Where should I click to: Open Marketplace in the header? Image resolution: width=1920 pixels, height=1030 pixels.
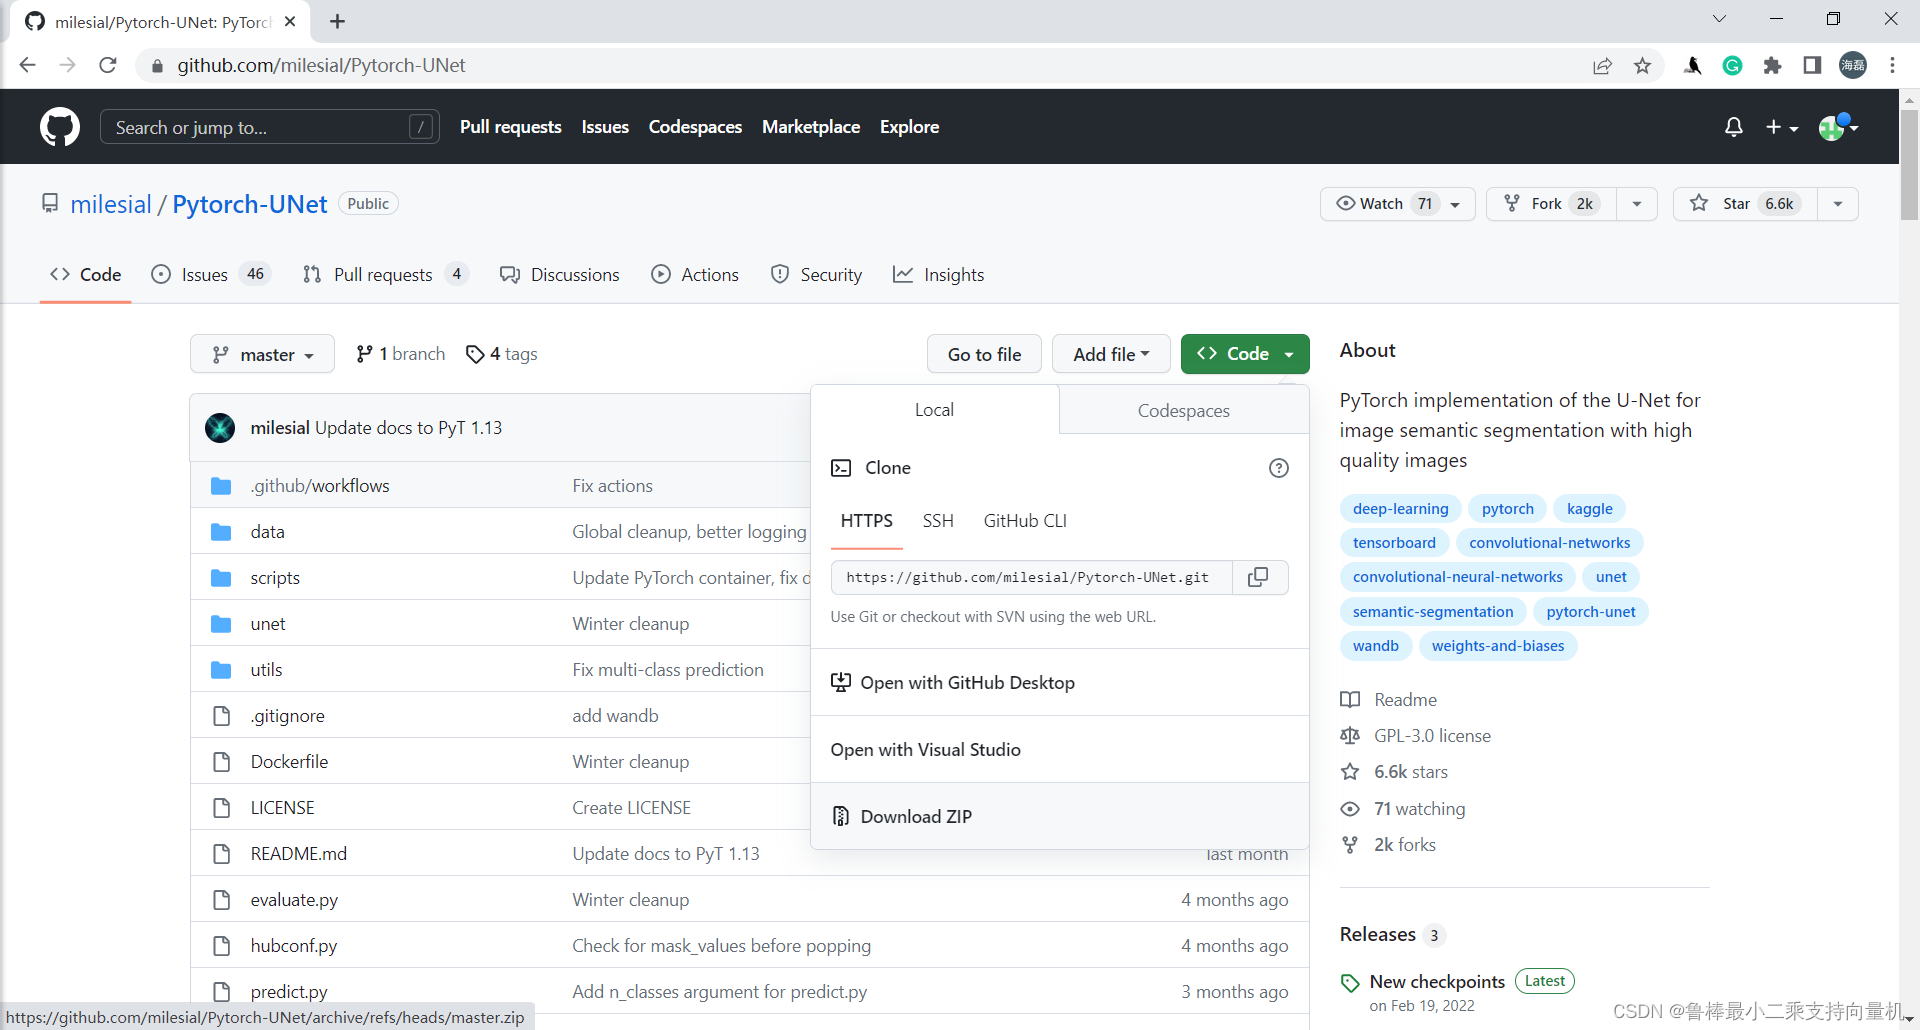pyautogui.click(x=811, y=127)
